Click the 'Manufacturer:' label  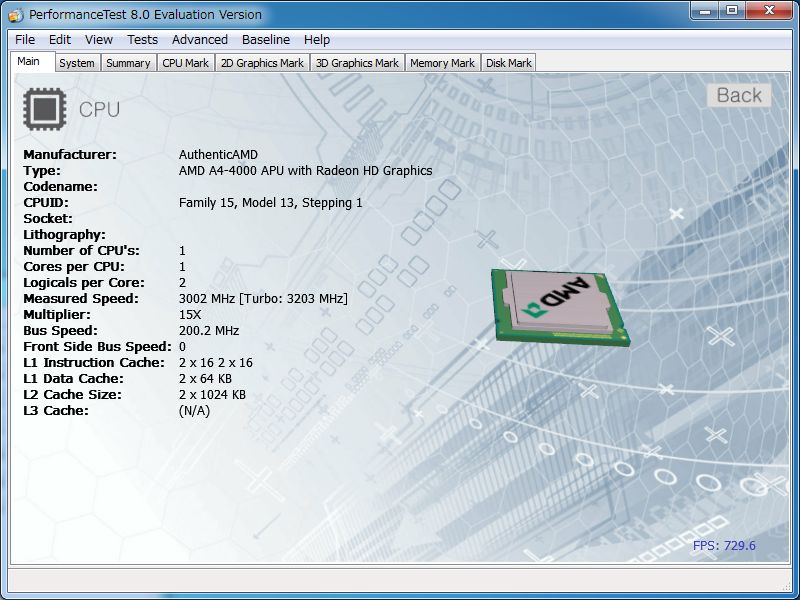(x=70, y=155)
